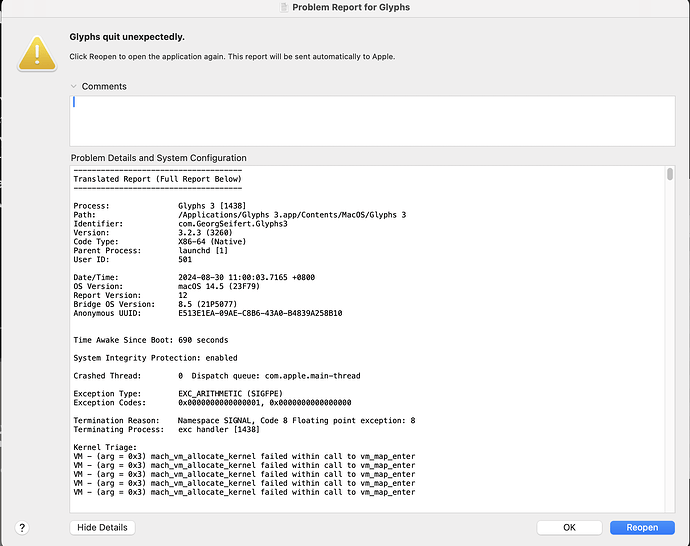Confirm with the OK button
Viewport: 690px width, 546px height.
(x=569, y=527)
